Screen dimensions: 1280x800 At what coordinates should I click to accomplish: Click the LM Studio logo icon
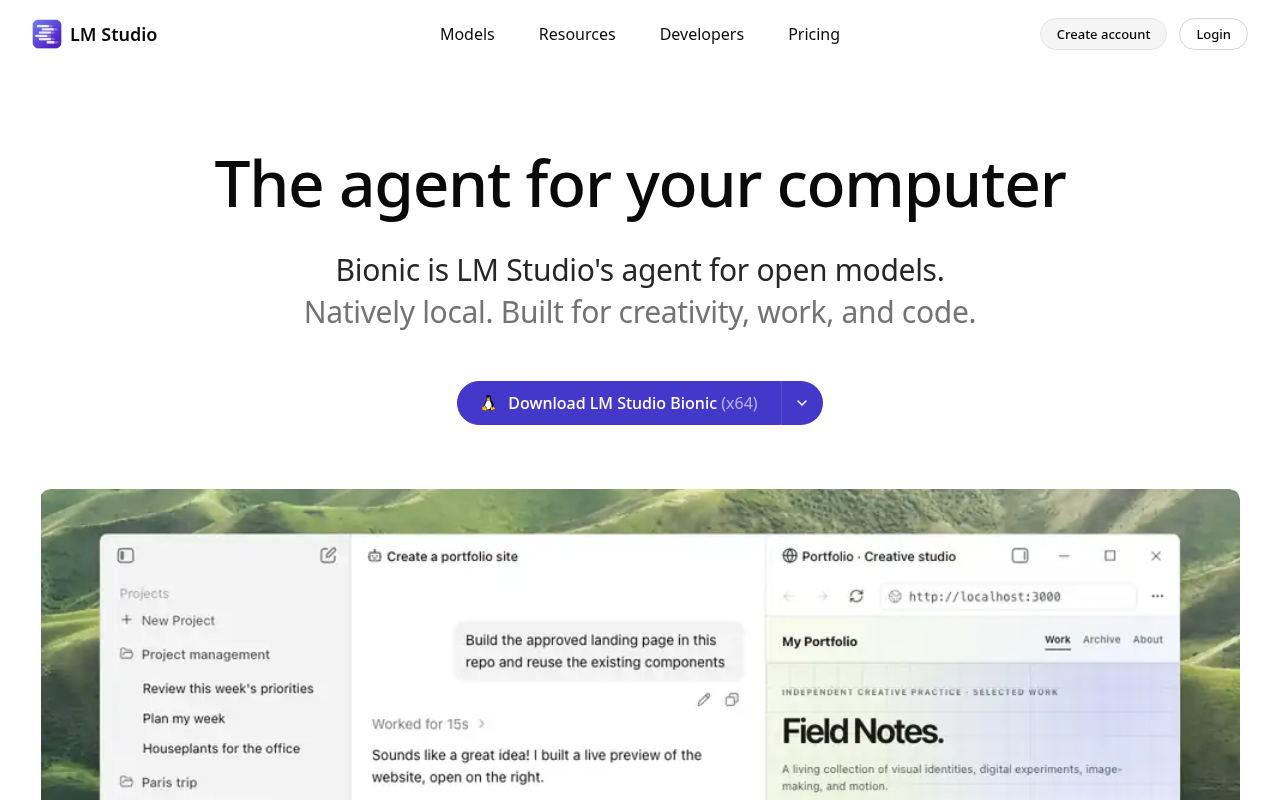47,34
